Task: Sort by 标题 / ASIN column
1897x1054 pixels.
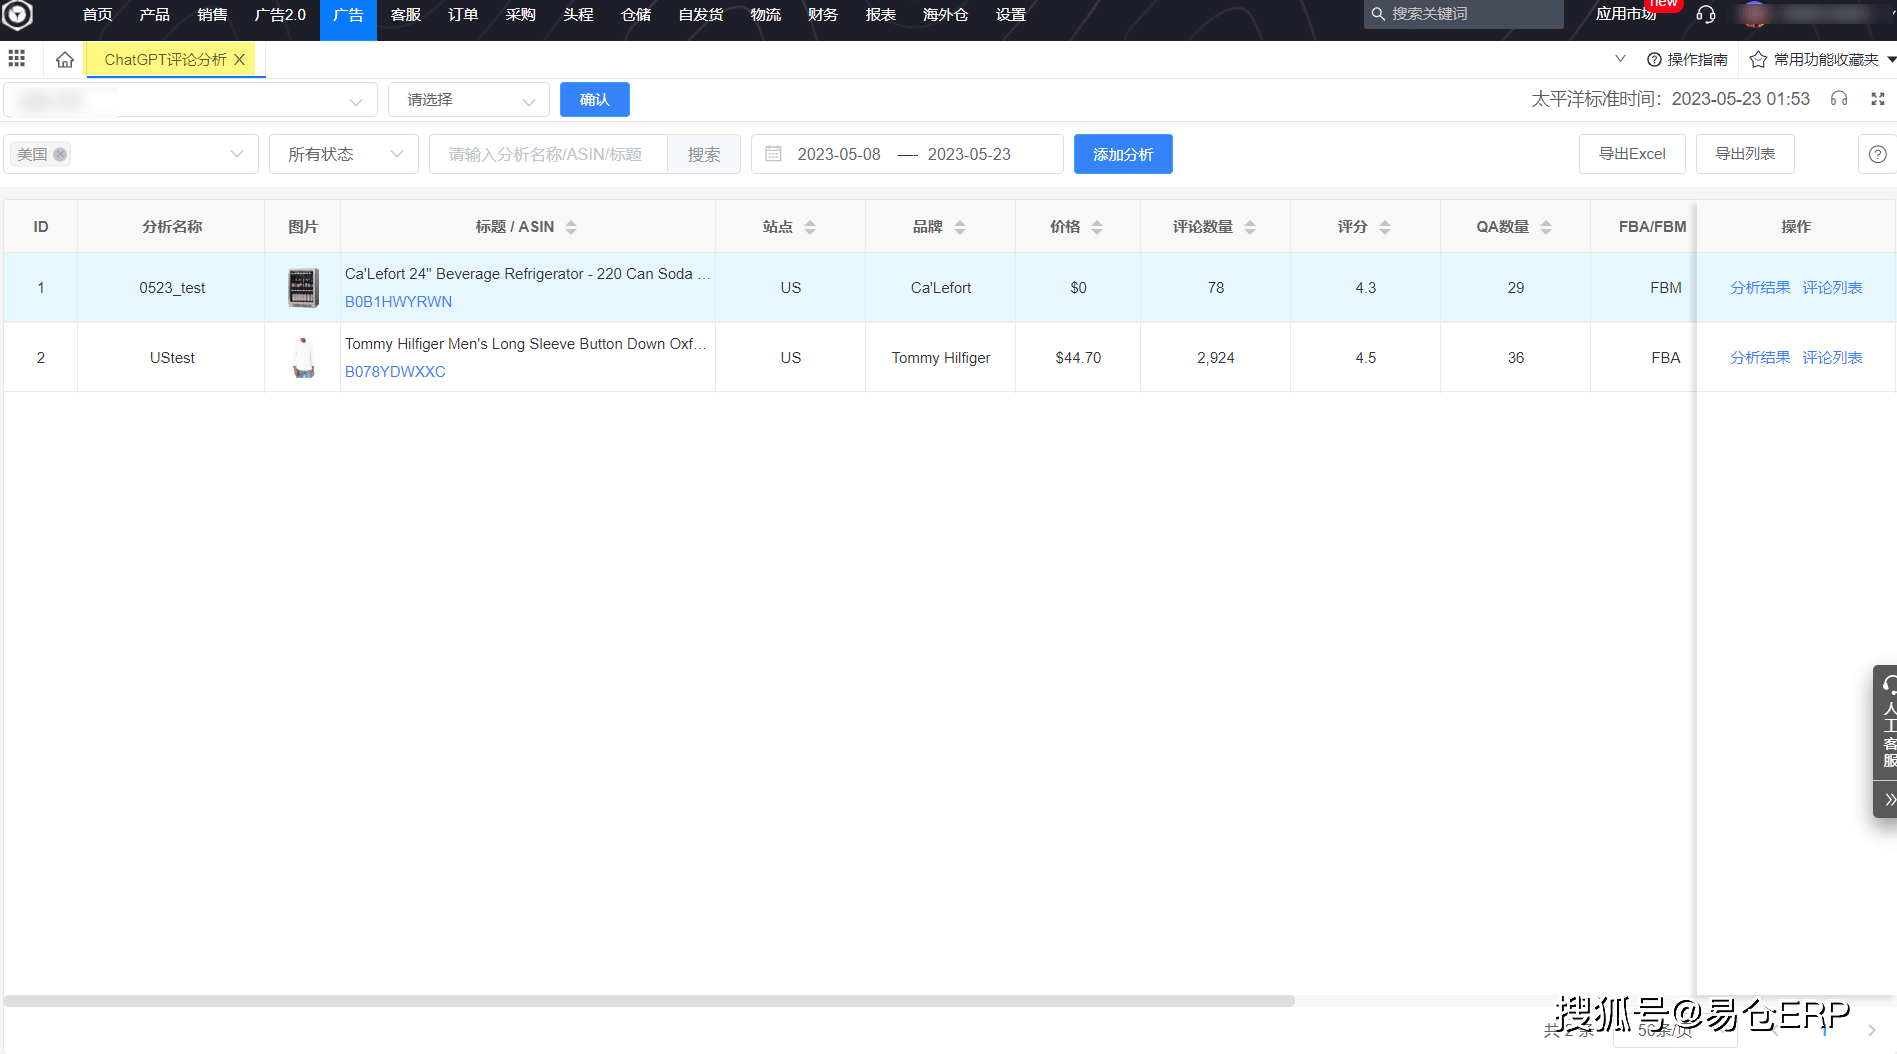Action: click(x=571, y=227)
